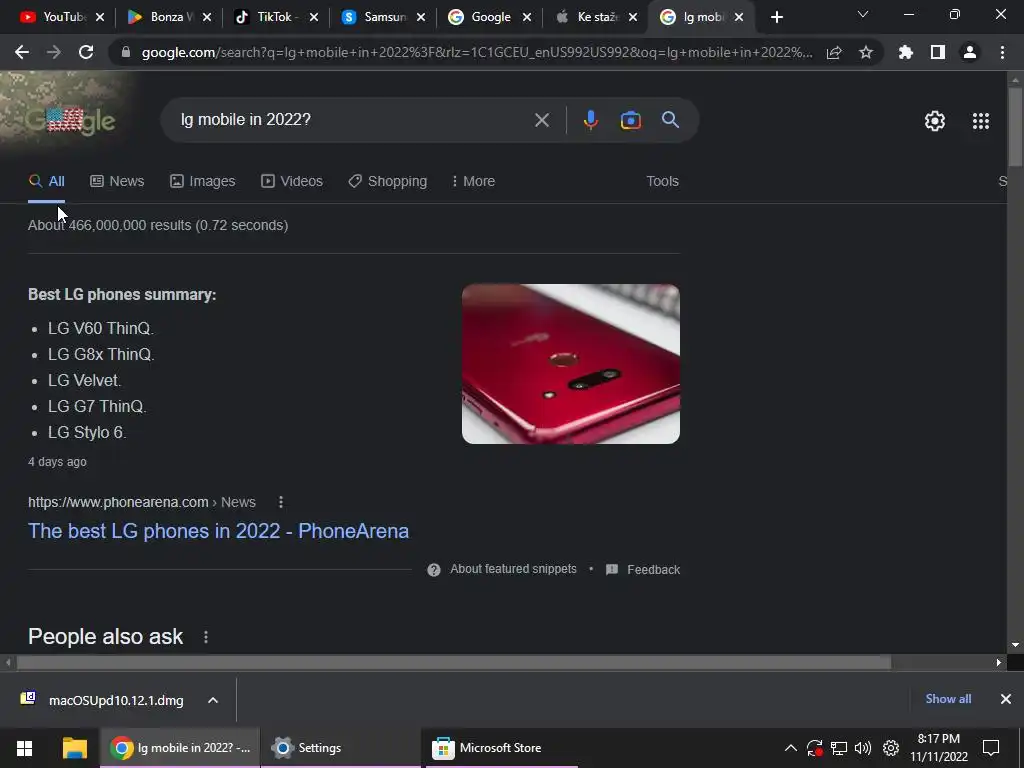This screenshot has height=768, width=1024.
Task: Reload the current Google search page
Action: pyautogui.click(x=86, y=52)
